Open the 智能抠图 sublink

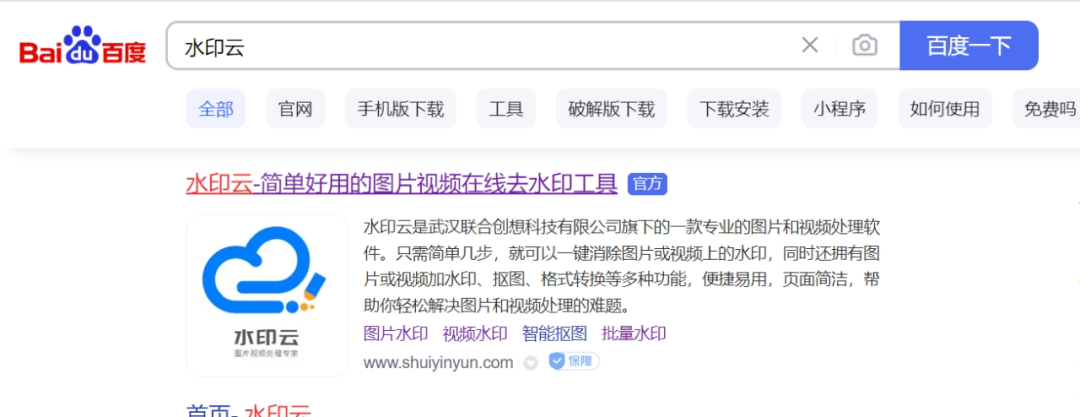pos(554,334)
